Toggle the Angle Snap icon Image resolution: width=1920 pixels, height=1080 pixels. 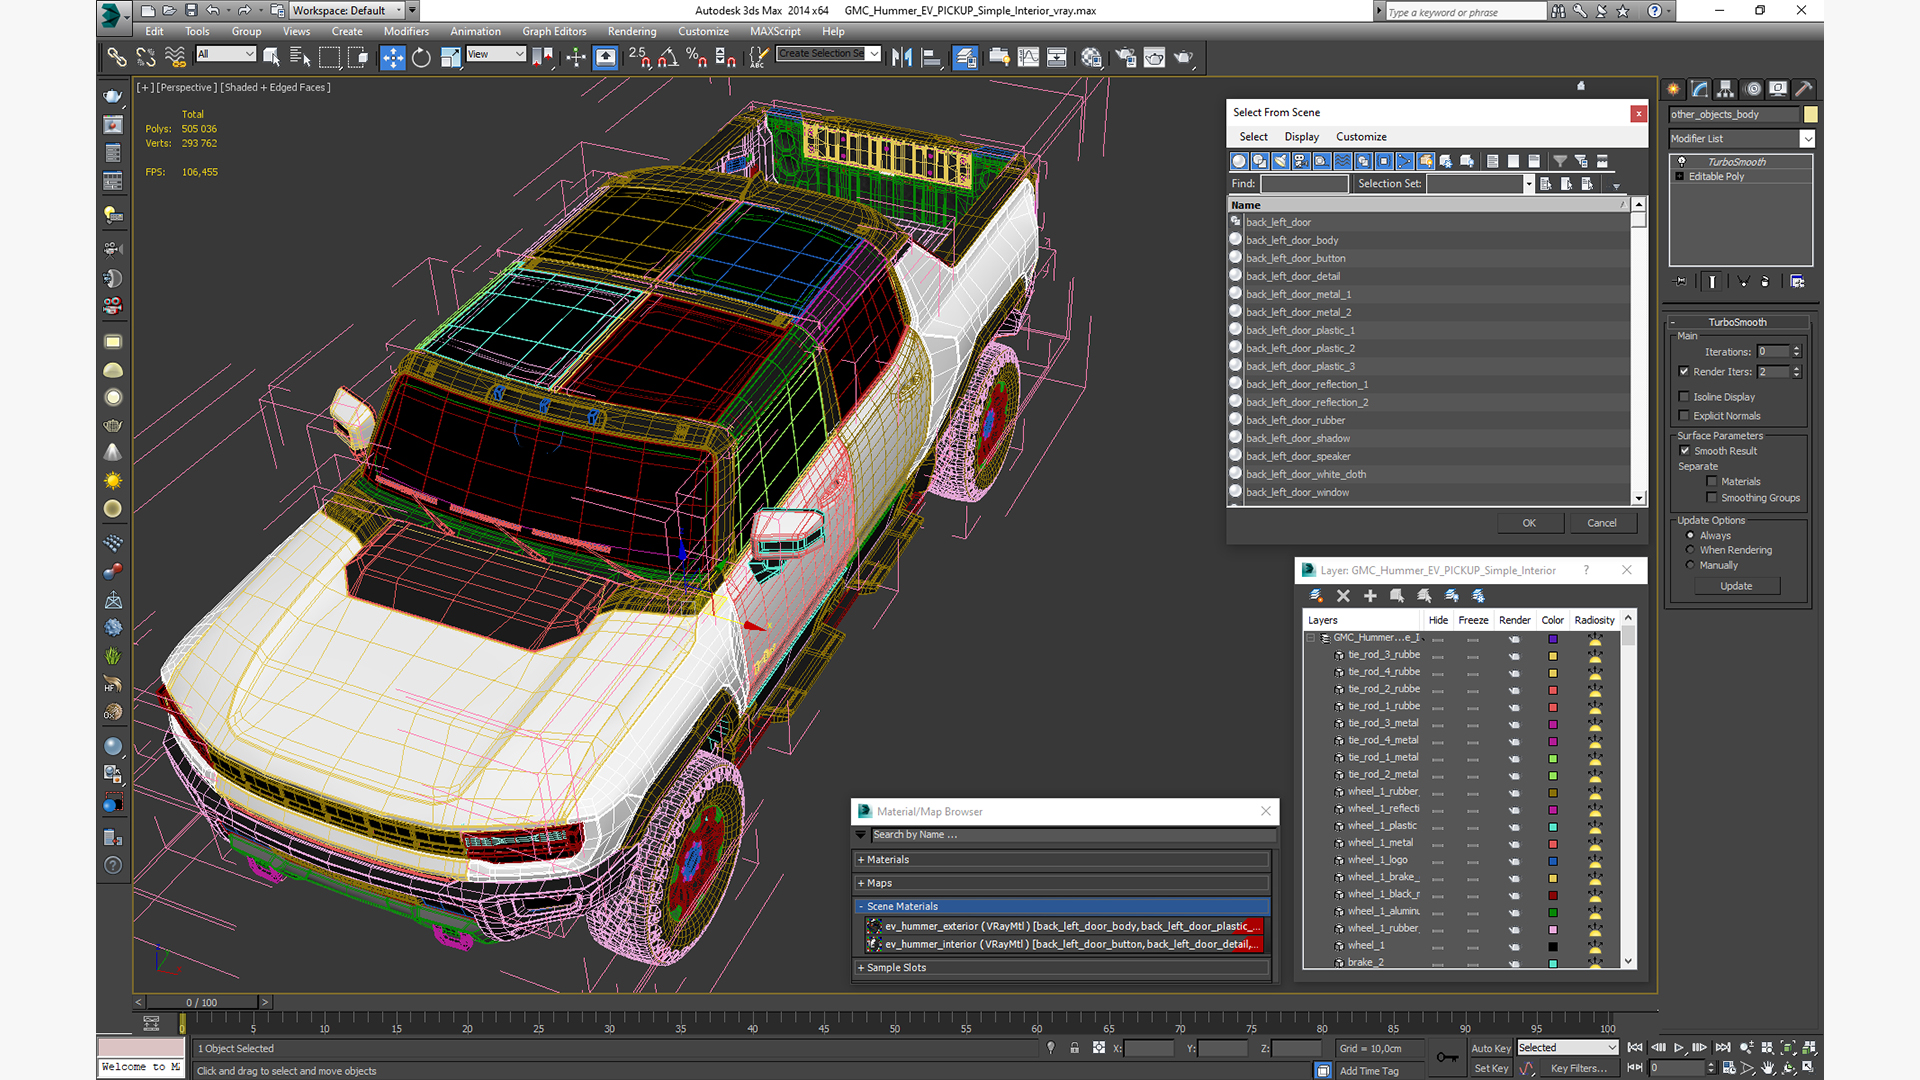tap(669, 58)
